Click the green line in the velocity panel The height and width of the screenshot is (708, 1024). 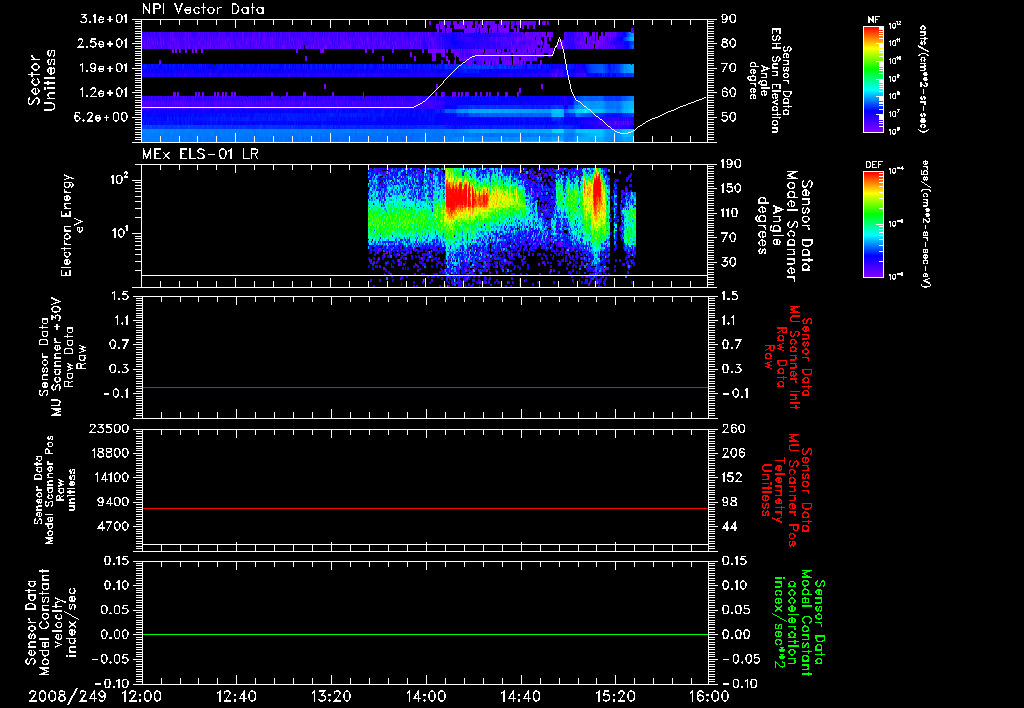[x=425, y=634]
